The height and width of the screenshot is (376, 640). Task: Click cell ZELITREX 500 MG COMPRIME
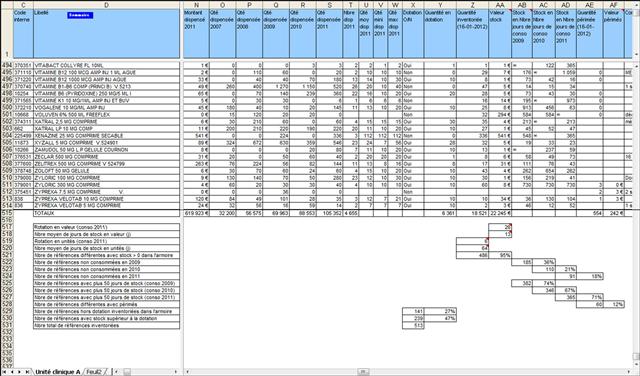point(107,164)
